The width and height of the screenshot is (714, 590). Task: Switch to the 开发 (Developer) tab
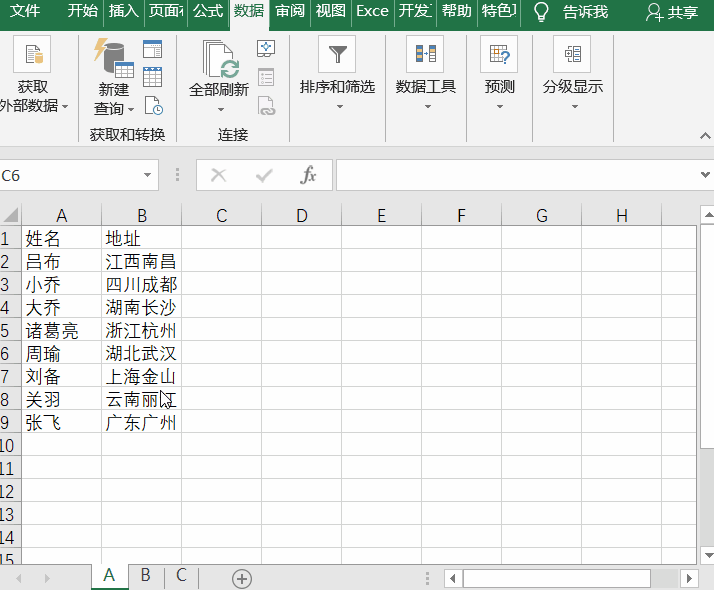coord(415,10)
